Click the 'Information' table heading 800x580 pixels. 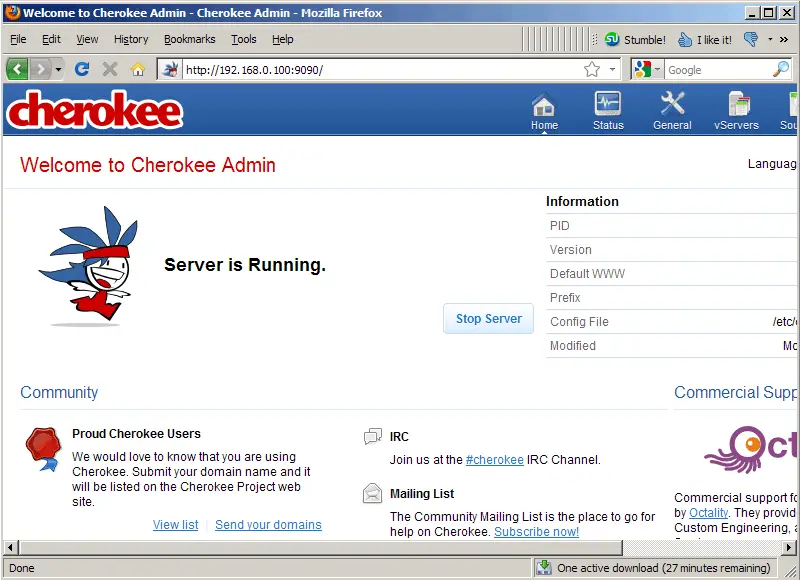(582, 201)
